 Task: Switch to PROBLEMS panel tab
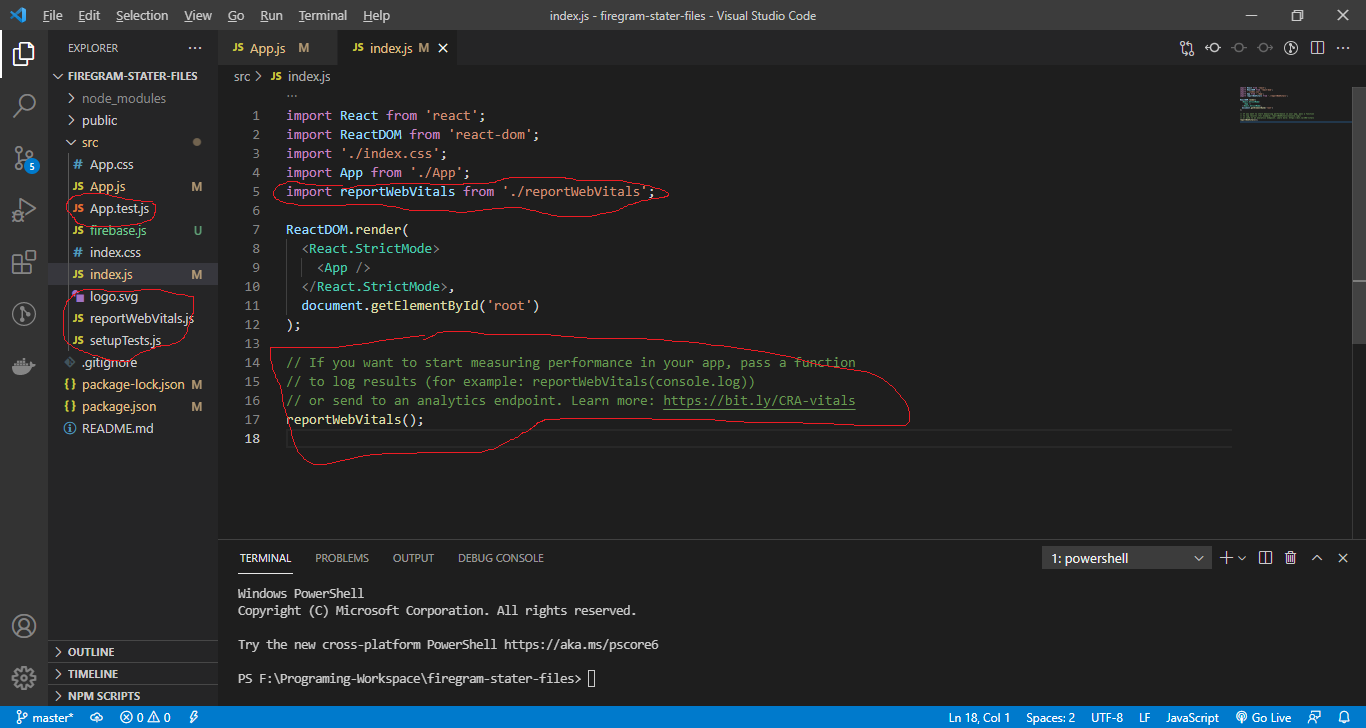click(342, 558)
